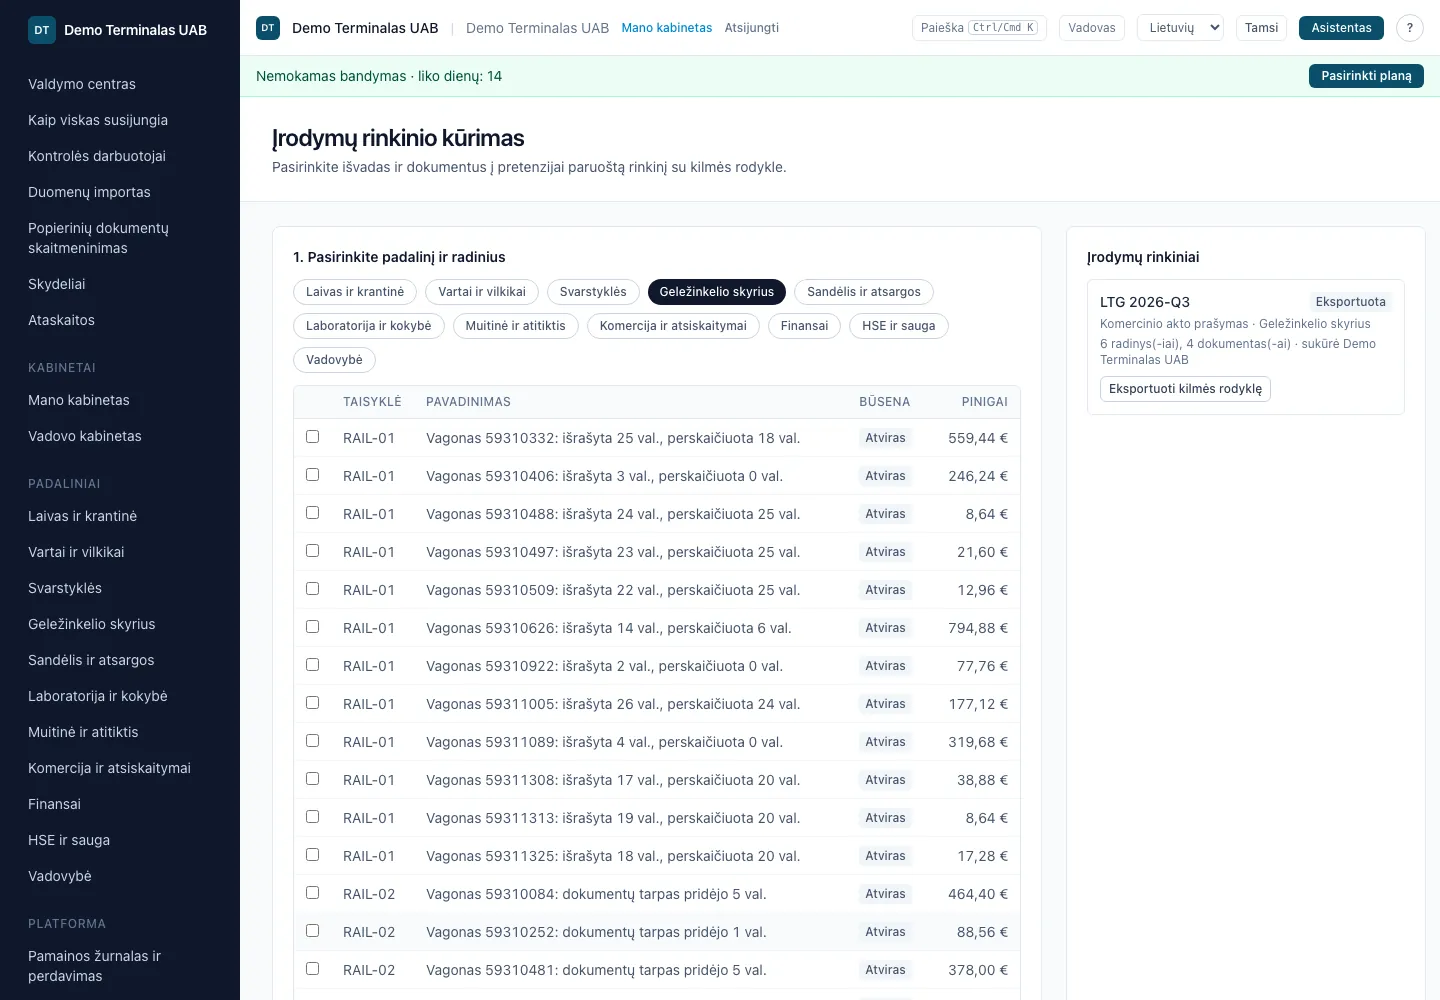This screenshot has width=1440, height=1000.
Task: Open the Vadovas guide button
Action: tap(1091, 28)
